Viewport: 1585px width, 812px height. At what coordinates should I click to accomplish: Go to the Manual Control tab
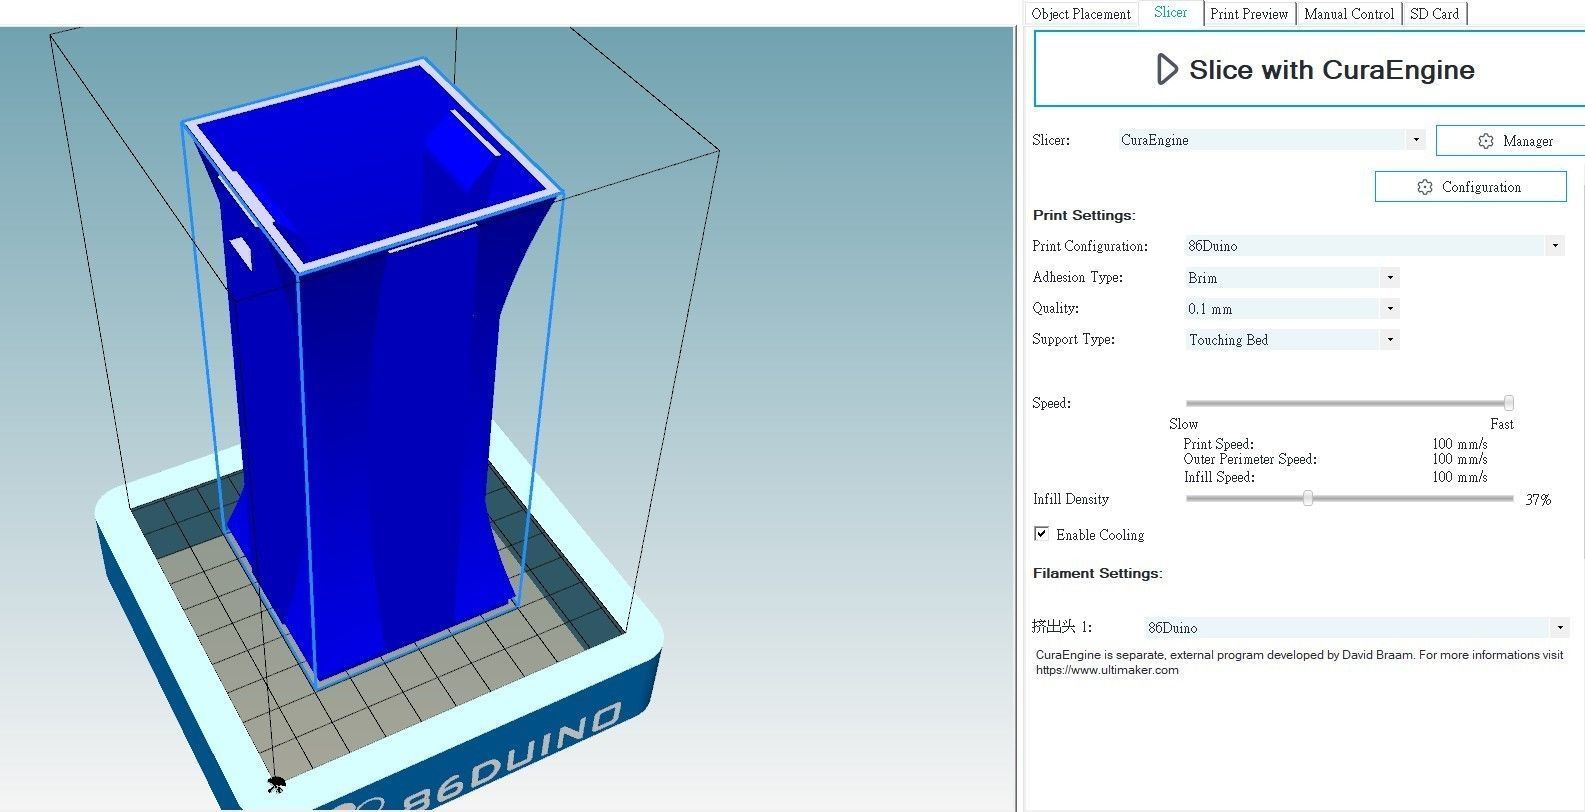pos(1349,14)
